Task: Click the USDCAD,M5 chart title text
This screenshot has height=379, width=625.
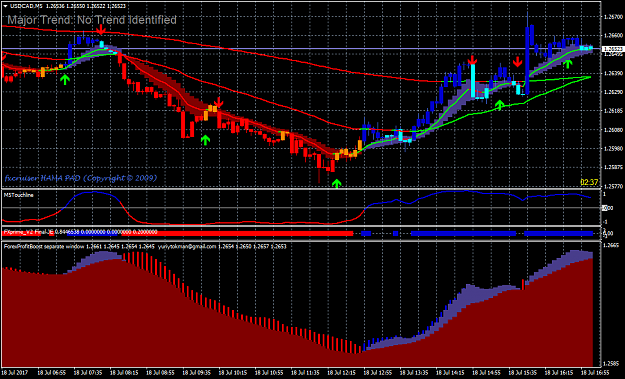Action: pyautogui.click(x=27, y=6)
